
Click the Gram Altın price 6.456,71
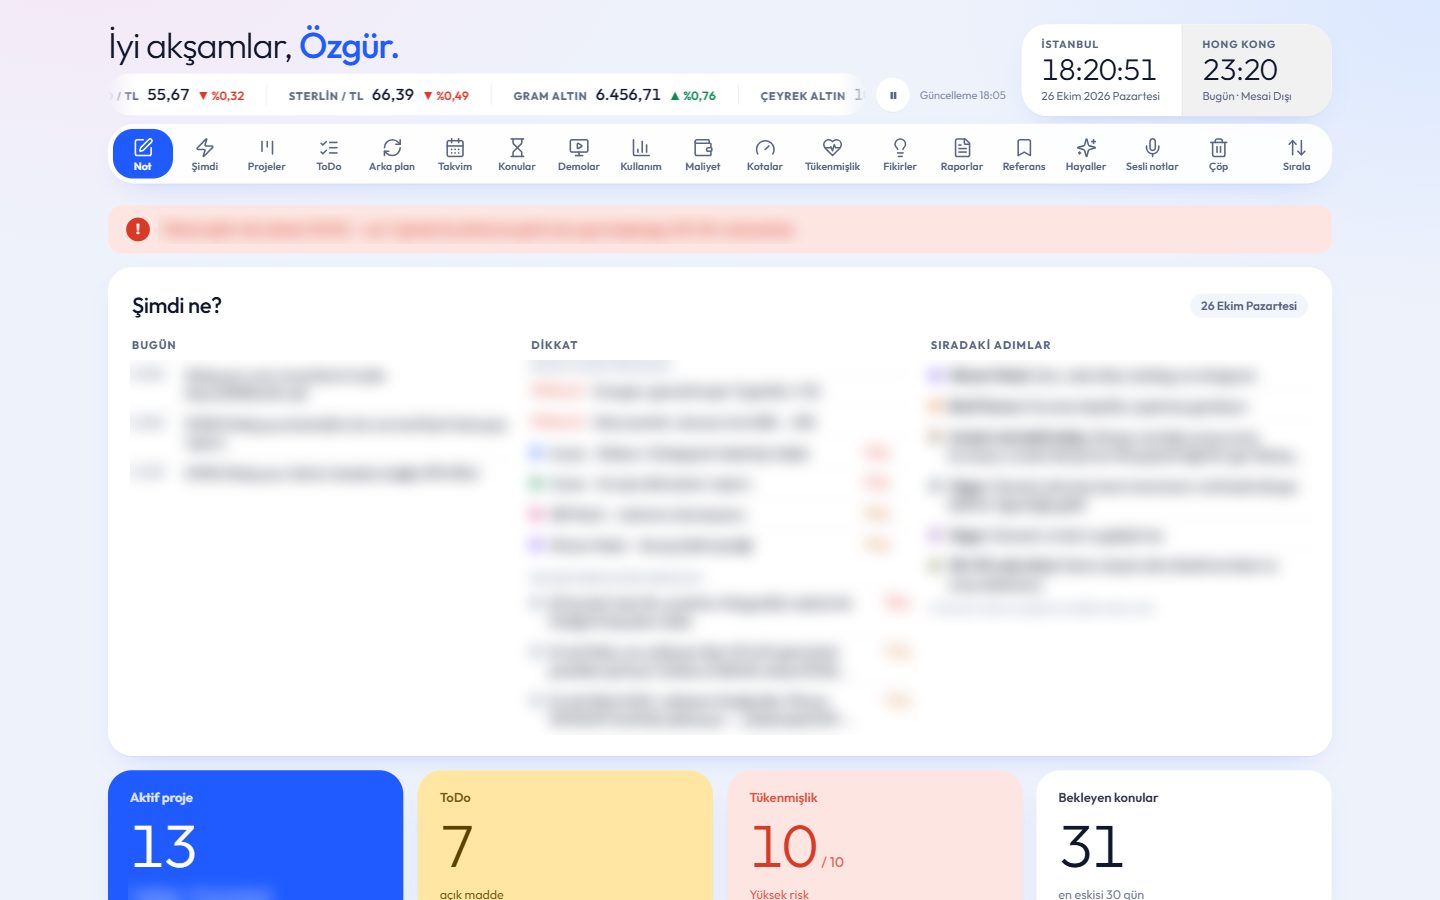coord(628,95)
